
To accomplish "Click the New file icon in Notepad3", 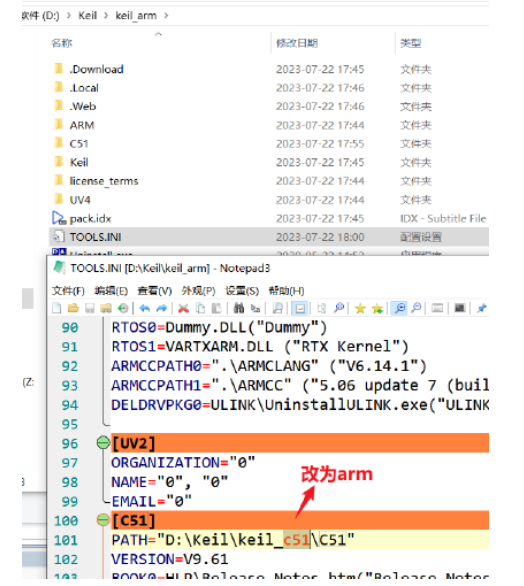I will coord(57,308).
